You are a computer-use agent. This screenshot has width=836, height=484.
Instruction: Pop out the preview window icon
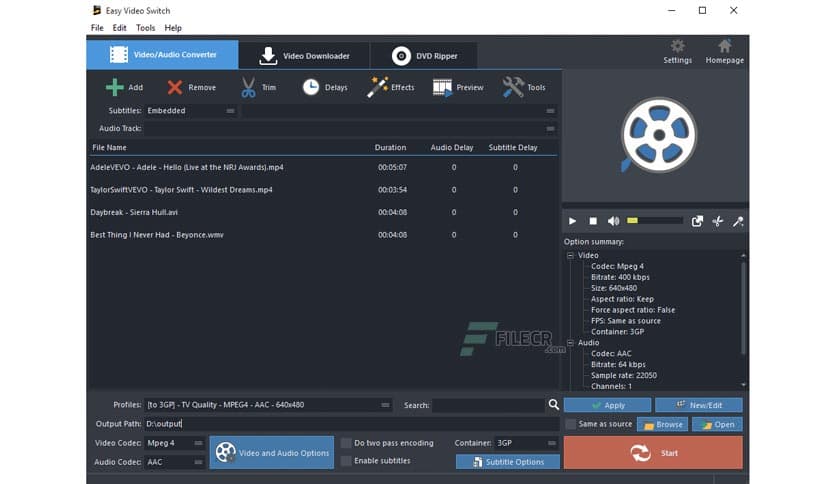[x=697, y=221]
